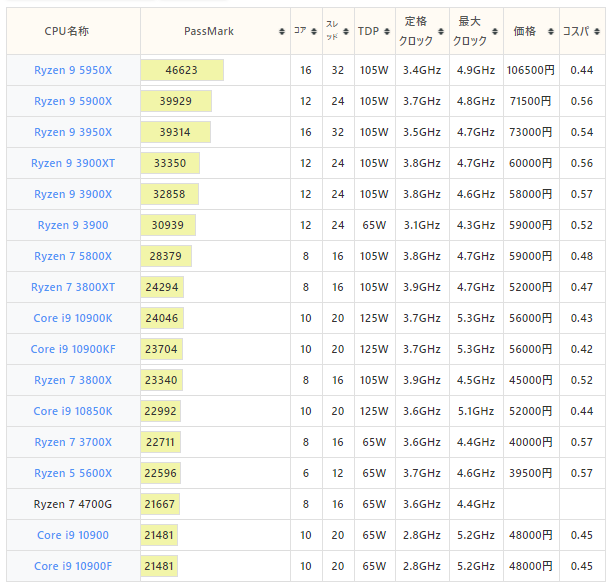The image size is (615, 582).
Task: Click the 46623 PassMark score bar
Action: point(182,70)
